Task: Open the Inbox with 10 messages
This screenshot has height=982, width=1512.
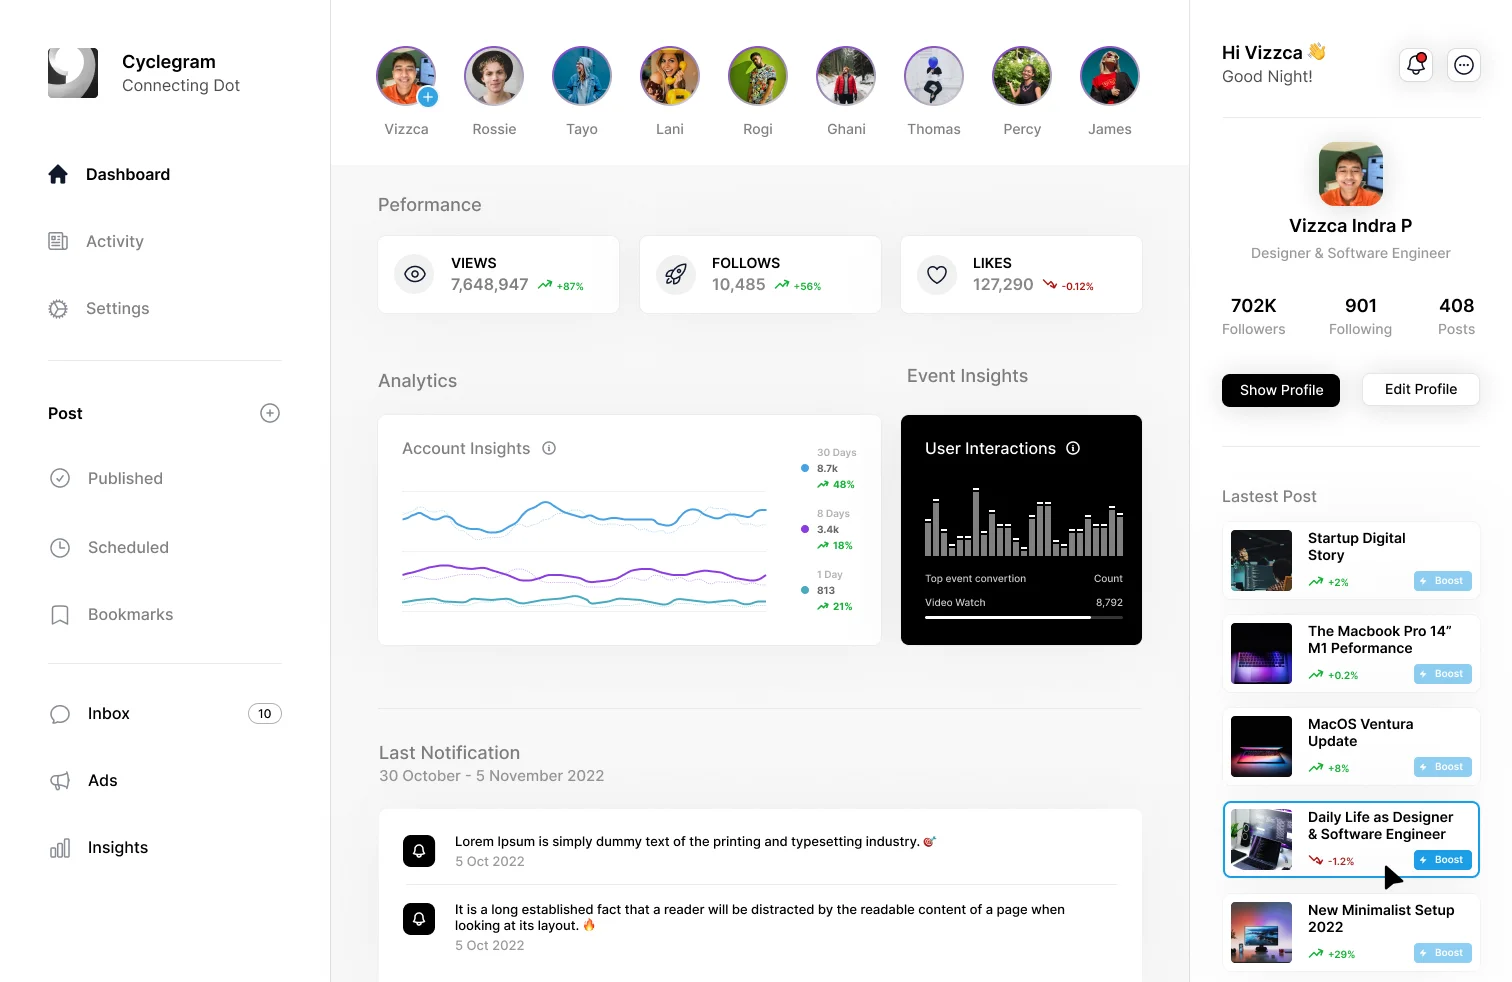Action: coord(109,713)
